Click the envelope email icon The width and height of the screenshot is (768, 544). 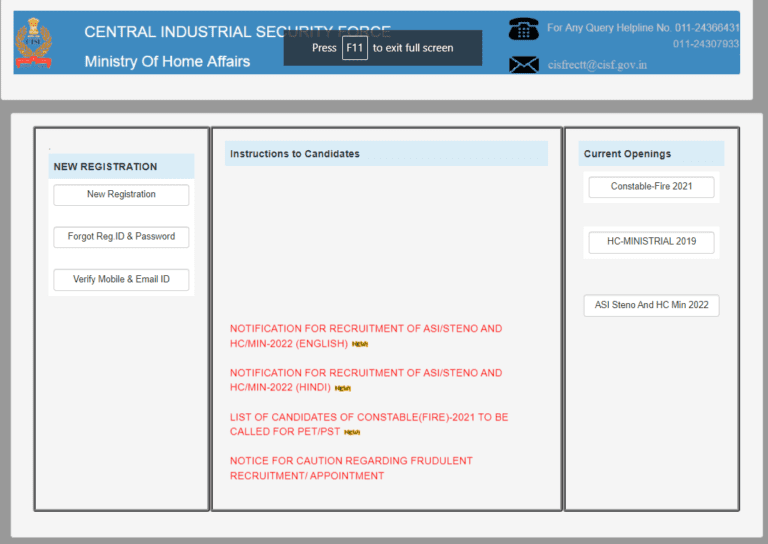click(524, 65)
